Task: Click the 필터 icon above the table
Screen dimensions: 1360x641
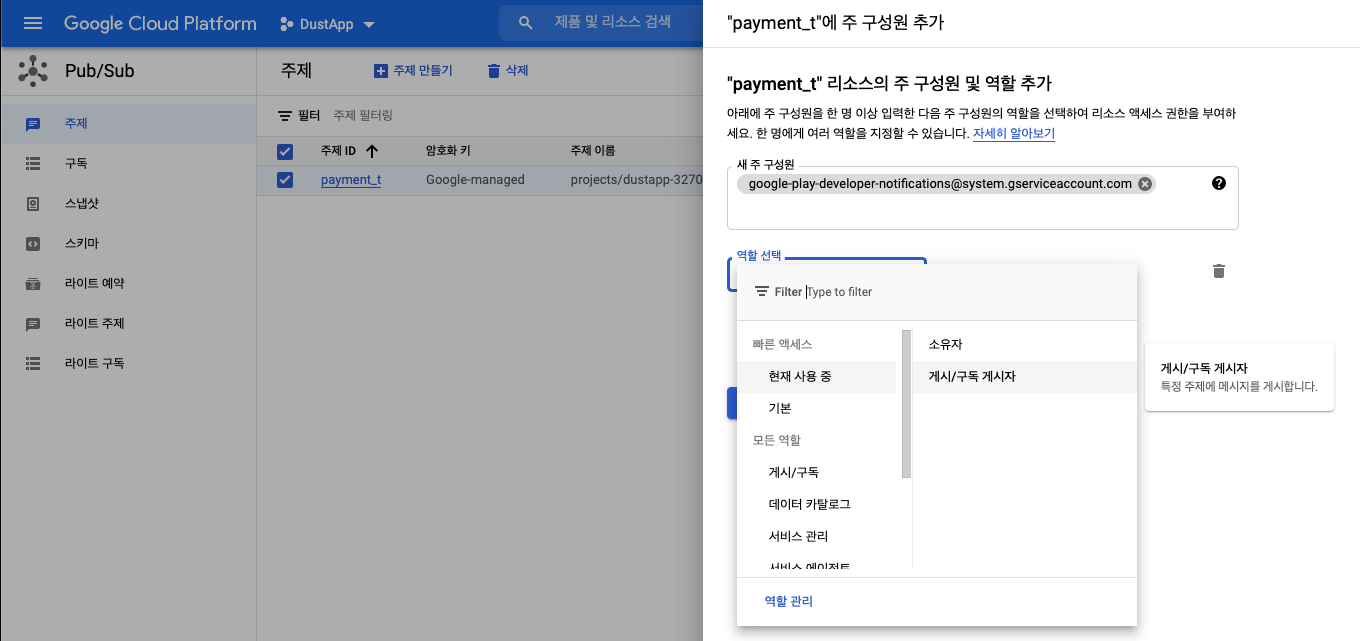Action: (x=285, y=116)
